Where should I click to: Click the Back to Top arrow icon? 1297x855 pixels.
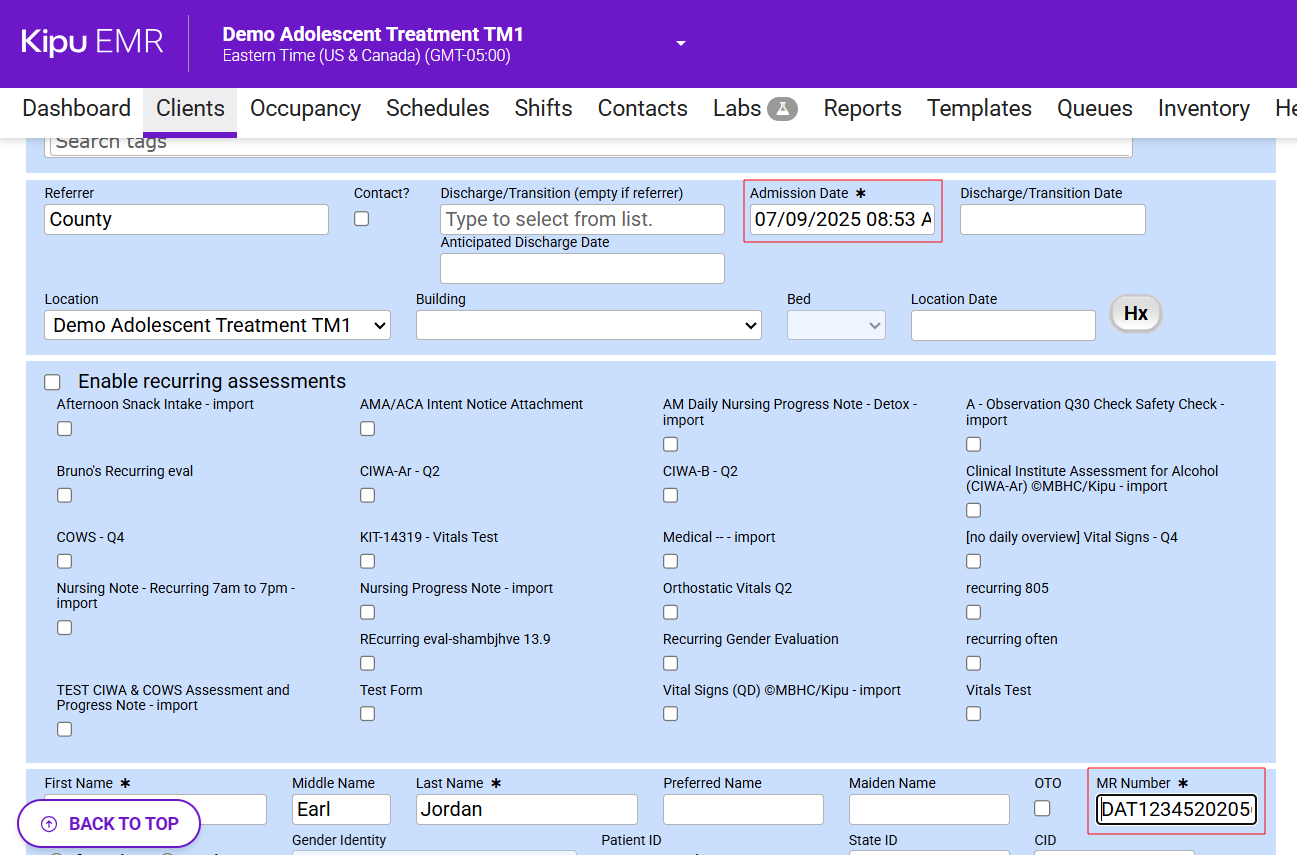pos(49,824)
